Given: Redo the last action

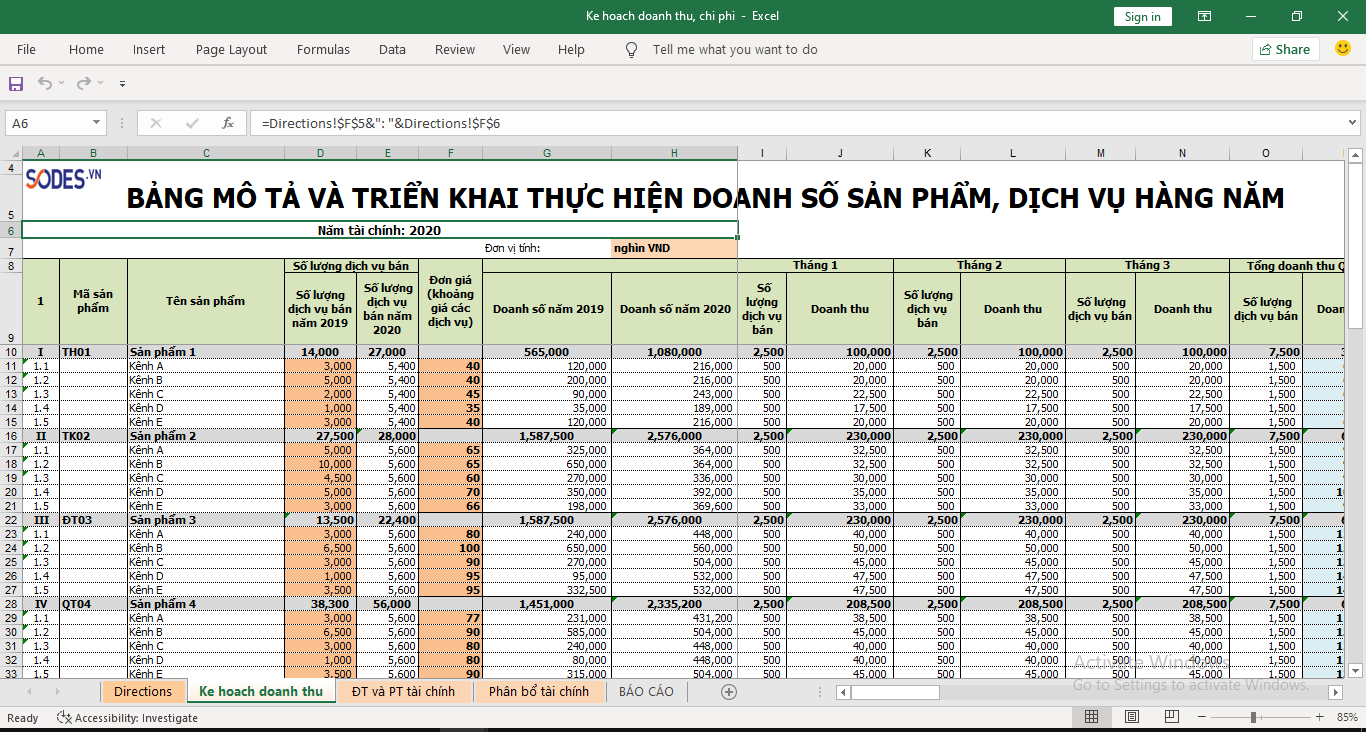Looking at the screenshot, I should 84,84.
